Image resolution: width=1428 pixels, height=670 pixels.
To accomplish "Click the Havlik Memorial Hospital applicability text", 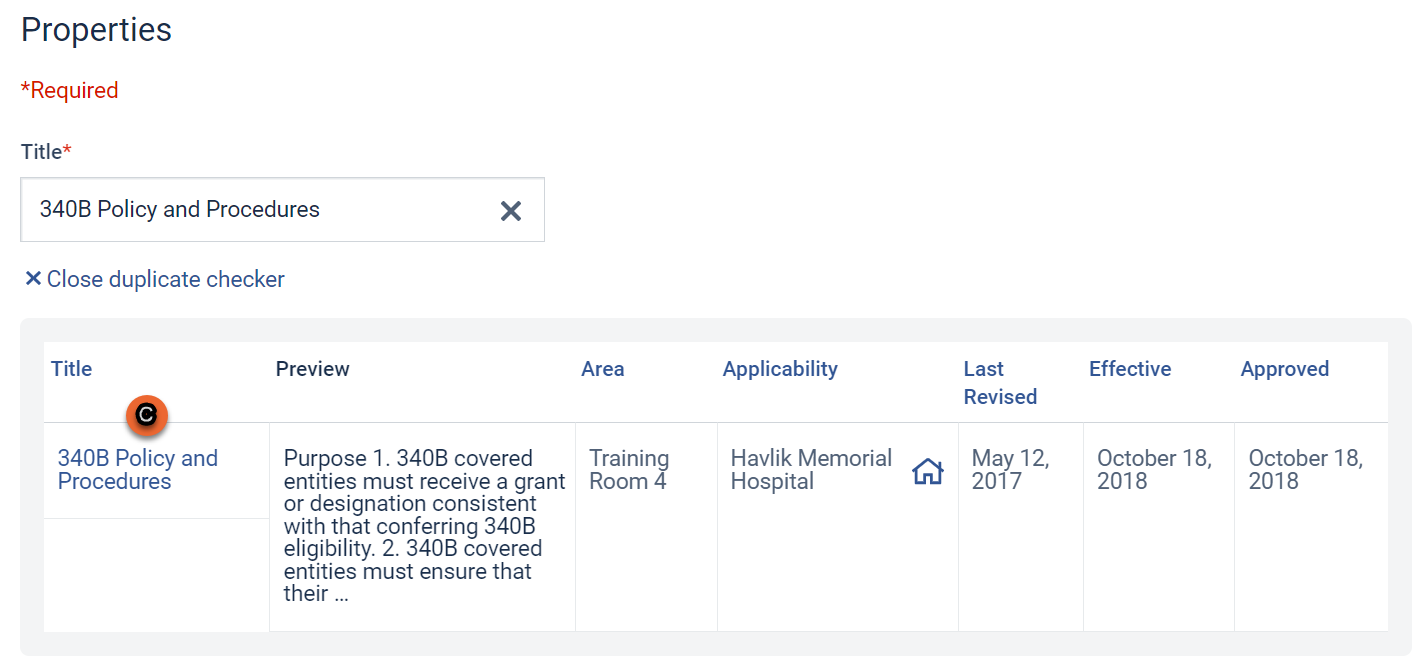I will [x=811, y=469].
